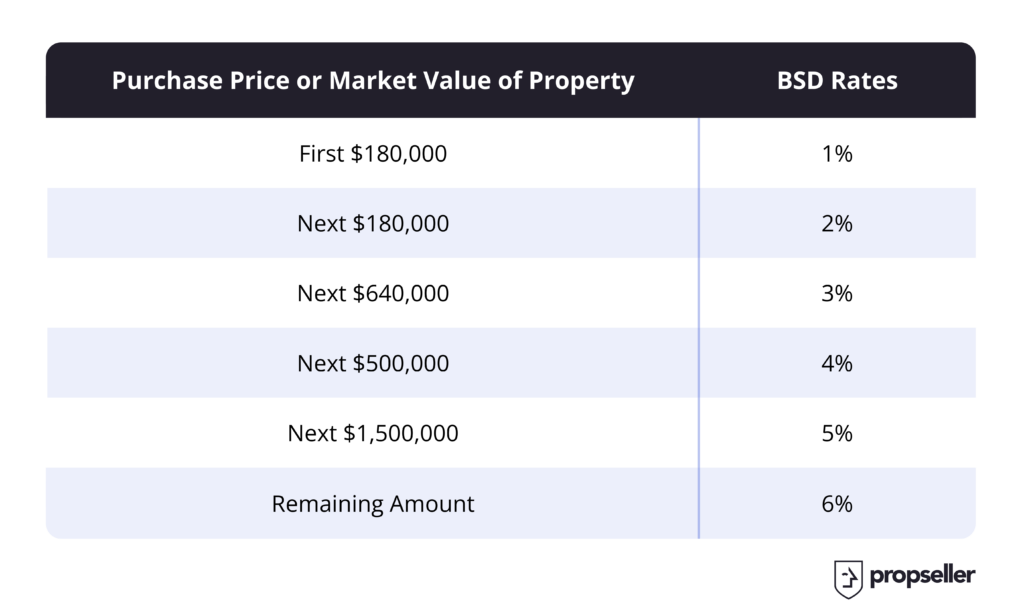Image resolution: width=1024 pixels, height=614 pixels.
Task: Select the Next $500,000 row
Action: click(511, 363)
